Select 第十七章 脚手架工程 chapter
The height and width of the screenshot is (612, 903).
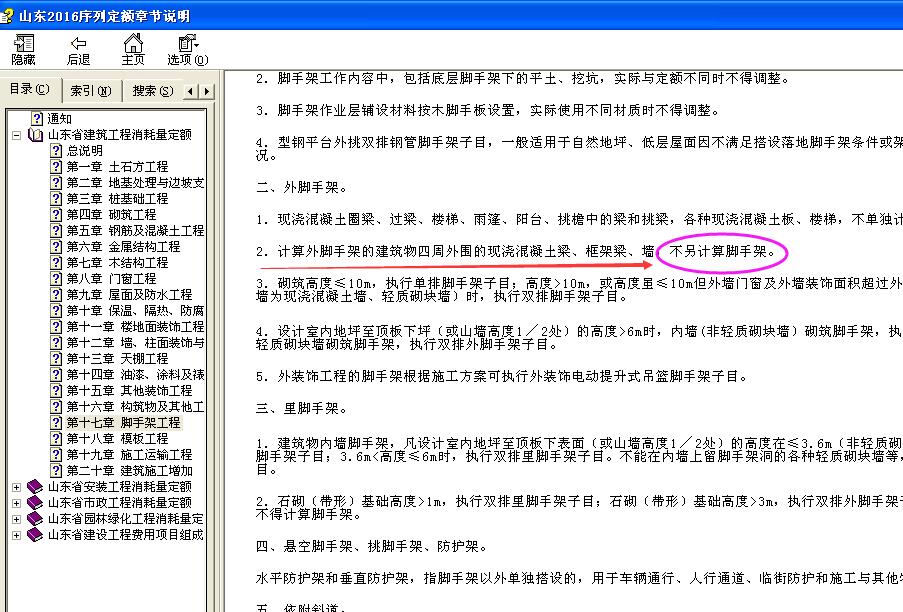point(123,423)
